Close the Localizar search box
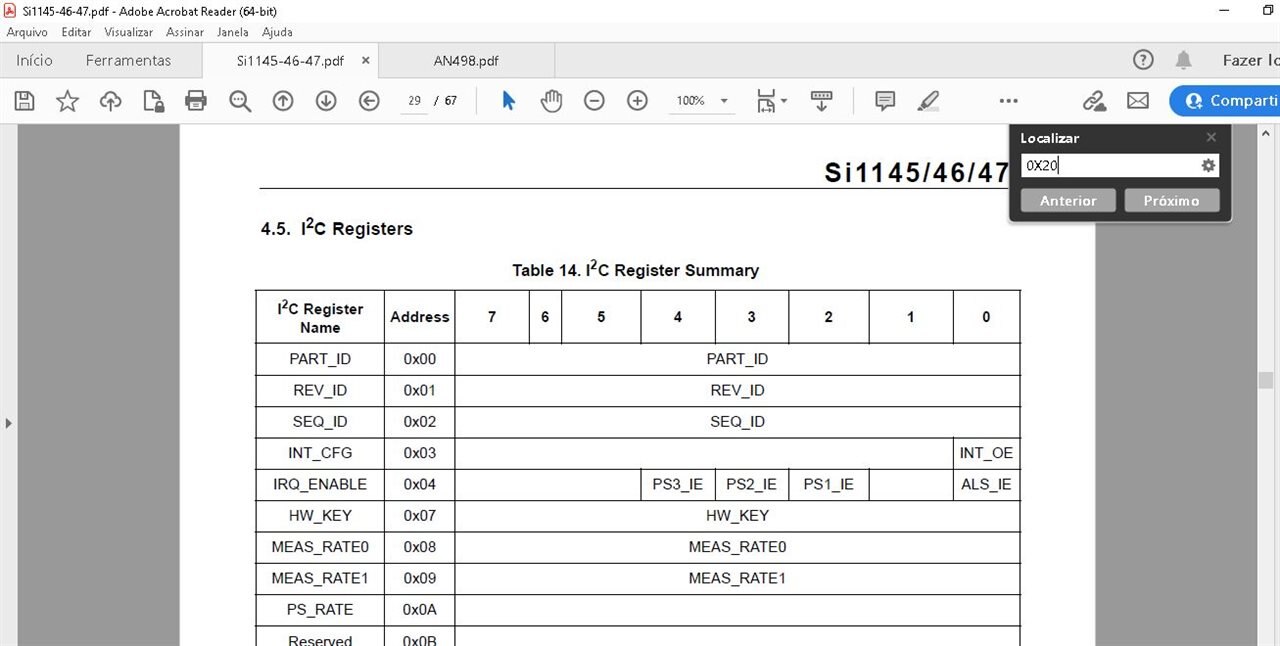This screenshot has width=1280, height=646. [x=1211, y=137]
